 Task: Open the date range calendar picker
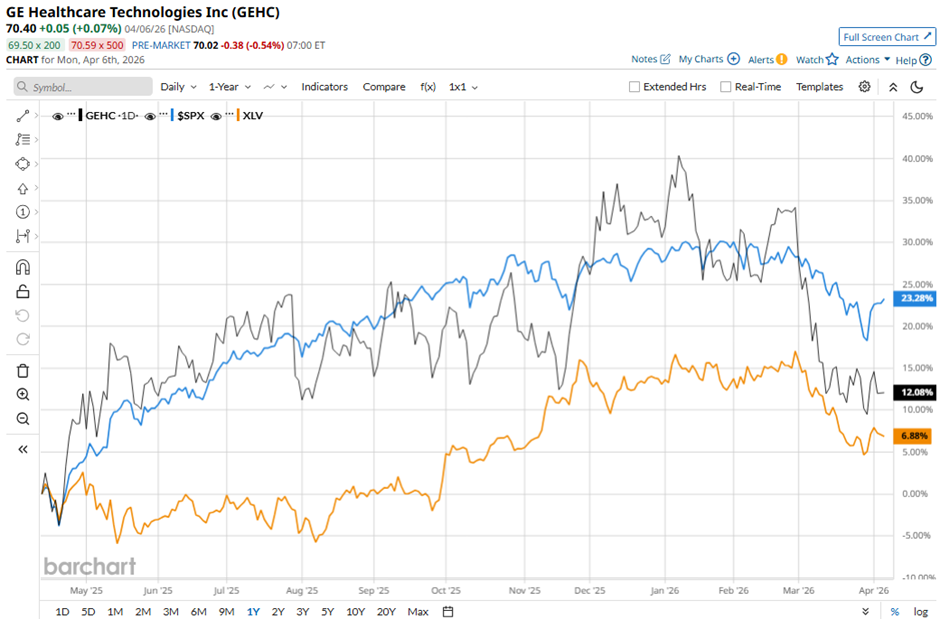click(448, 611)
